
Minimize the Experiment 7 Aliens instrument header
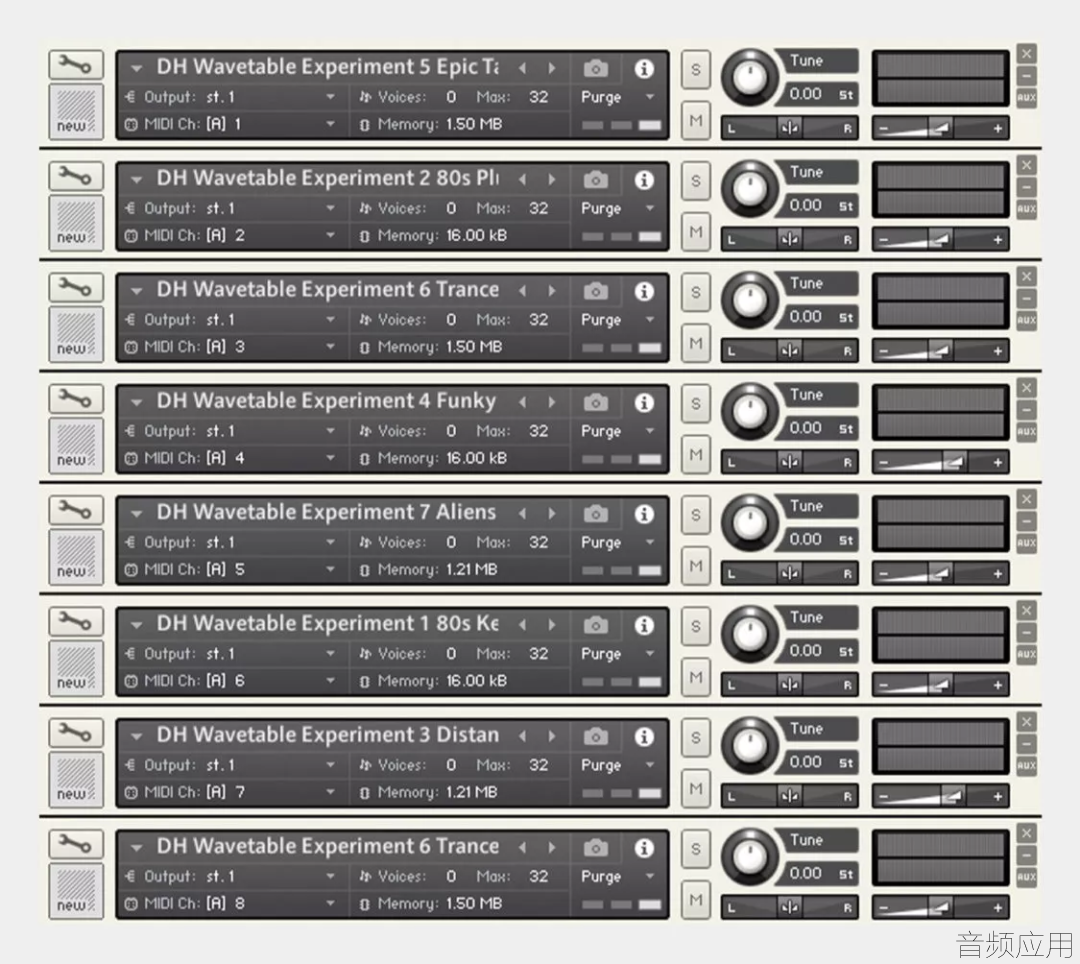click(x=1026, y=521)
